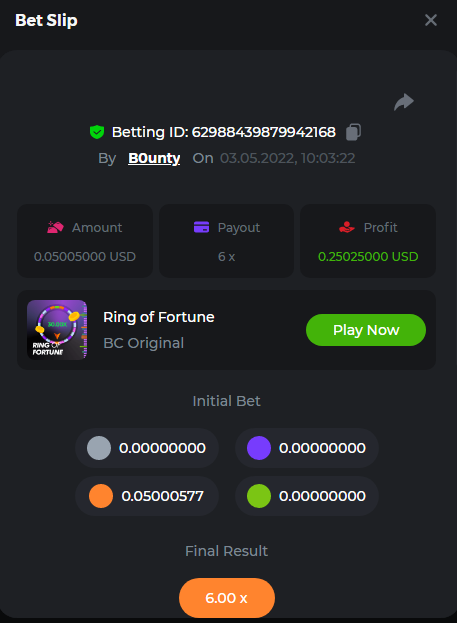Viewport: 457px width, 623px height.
Task: Click the Betting ID number text
Action: 263,132
